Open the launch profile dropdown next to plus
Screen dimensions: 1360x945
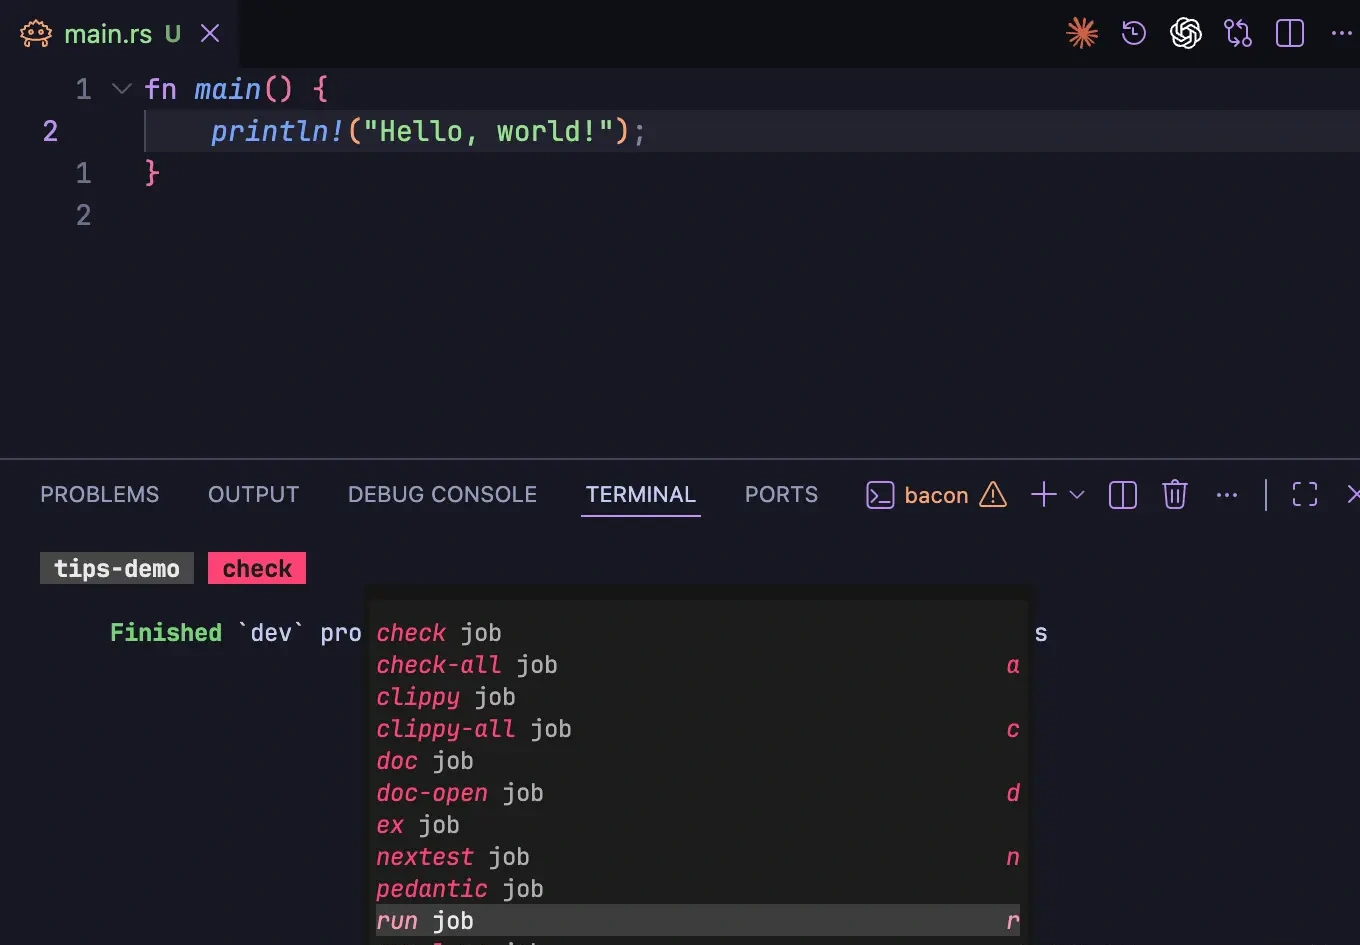click(1077, 494)
